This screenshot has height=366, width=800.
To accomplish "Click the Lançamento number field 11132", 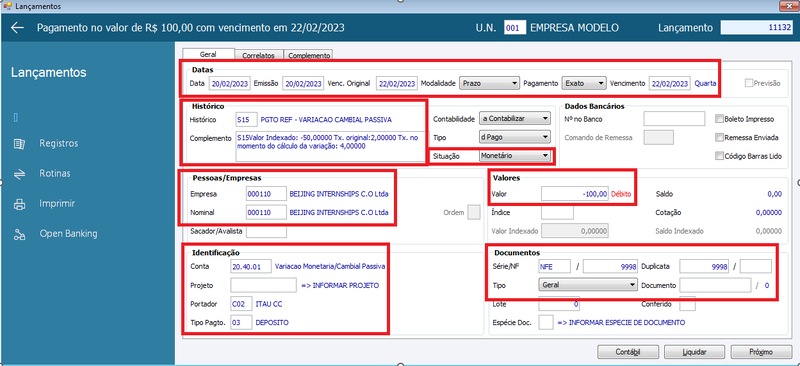I will [x=757, y=28].
